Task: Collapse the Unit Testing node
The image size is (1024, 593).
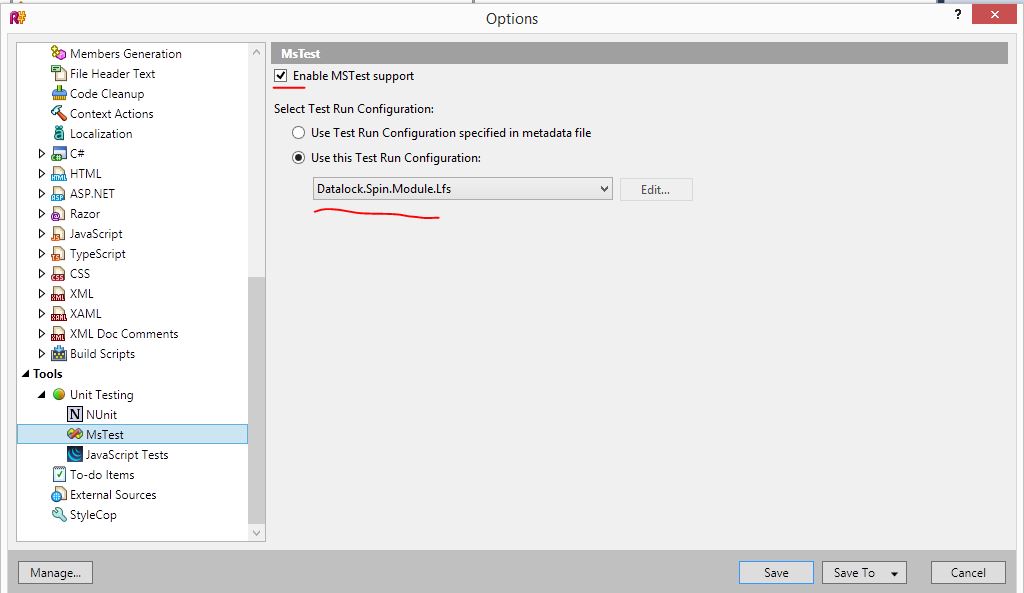Action: (x=41, y=394)
